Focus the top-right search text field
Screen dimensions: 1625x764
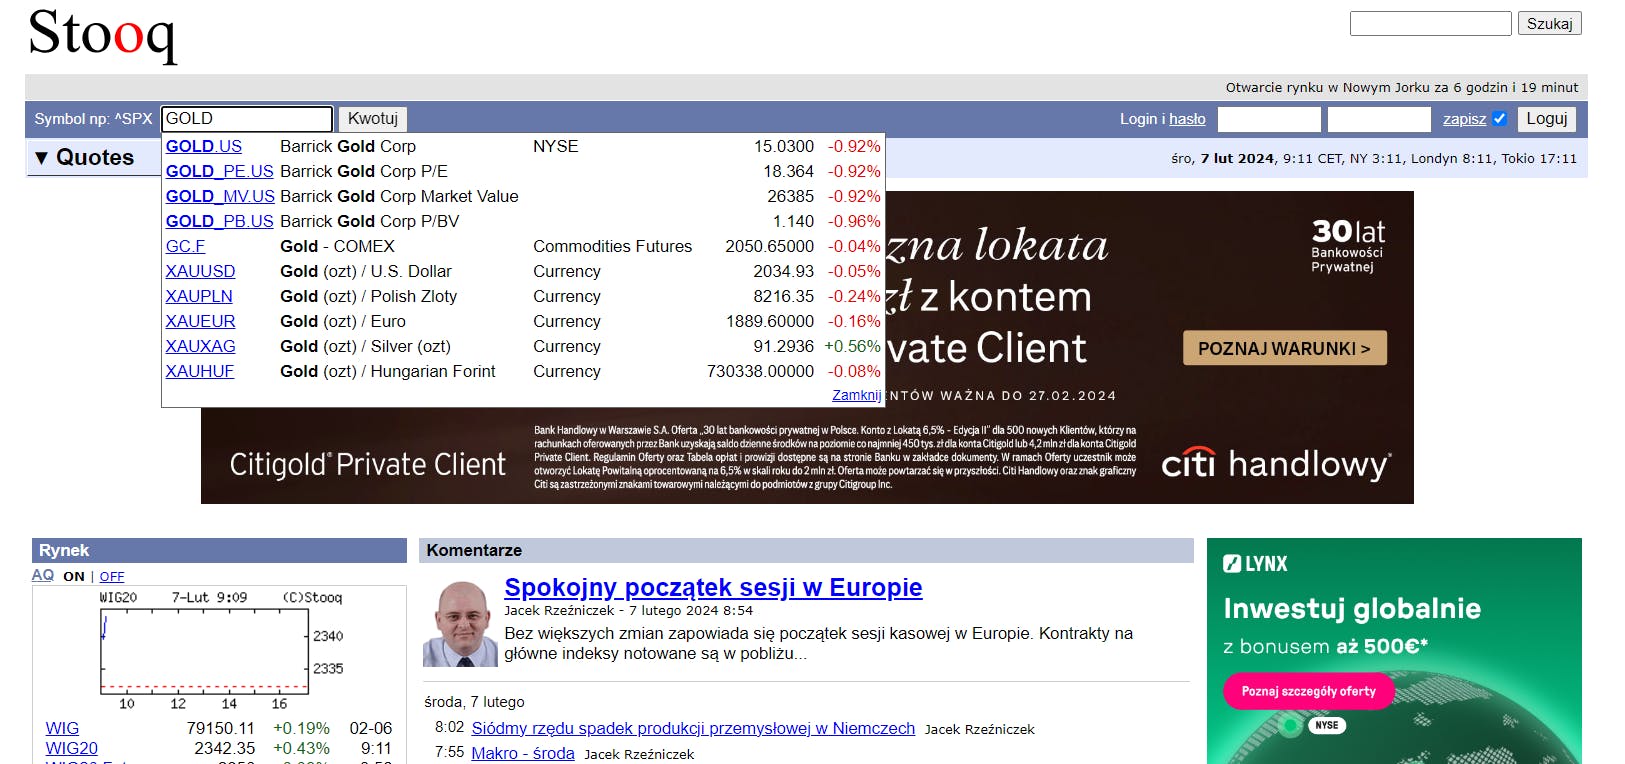click(x=1430, y=24)
